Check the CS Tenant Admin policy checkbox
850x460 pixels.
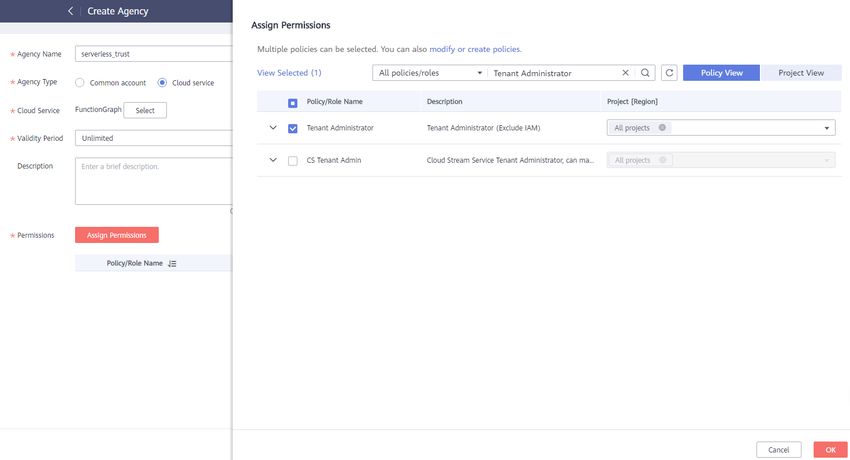tap(293, 161)
